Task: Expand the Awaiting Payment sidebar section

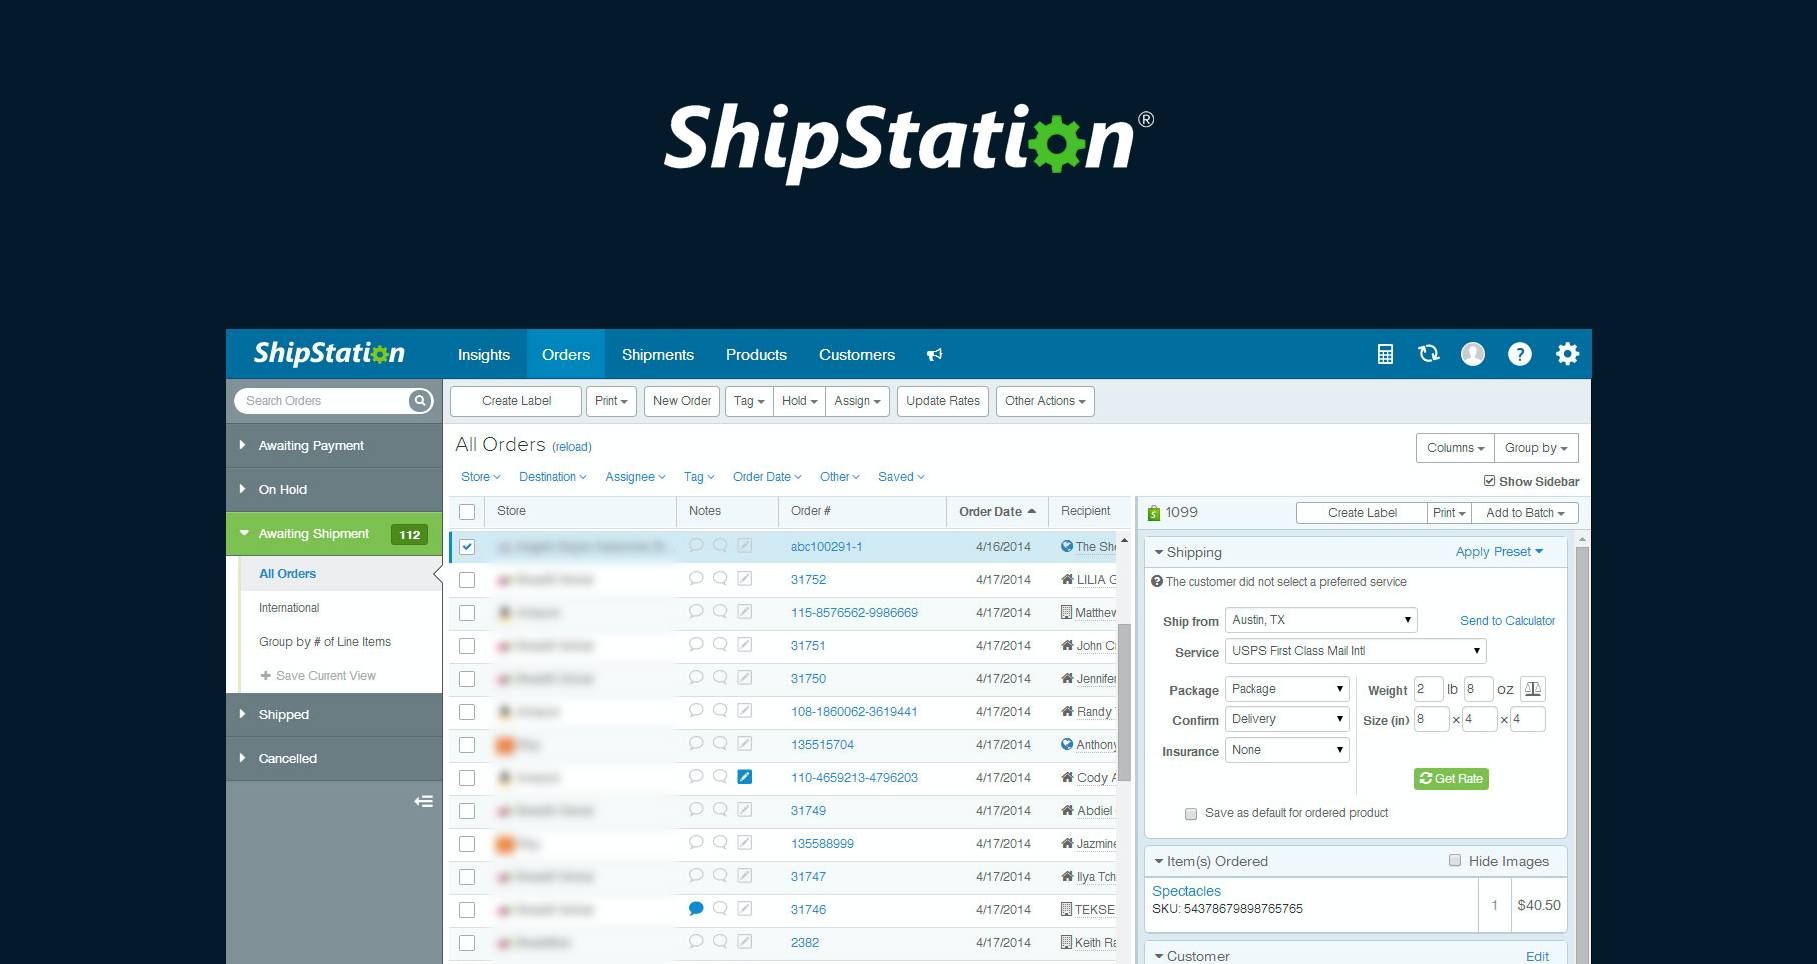Action: [x=310, y=446]
